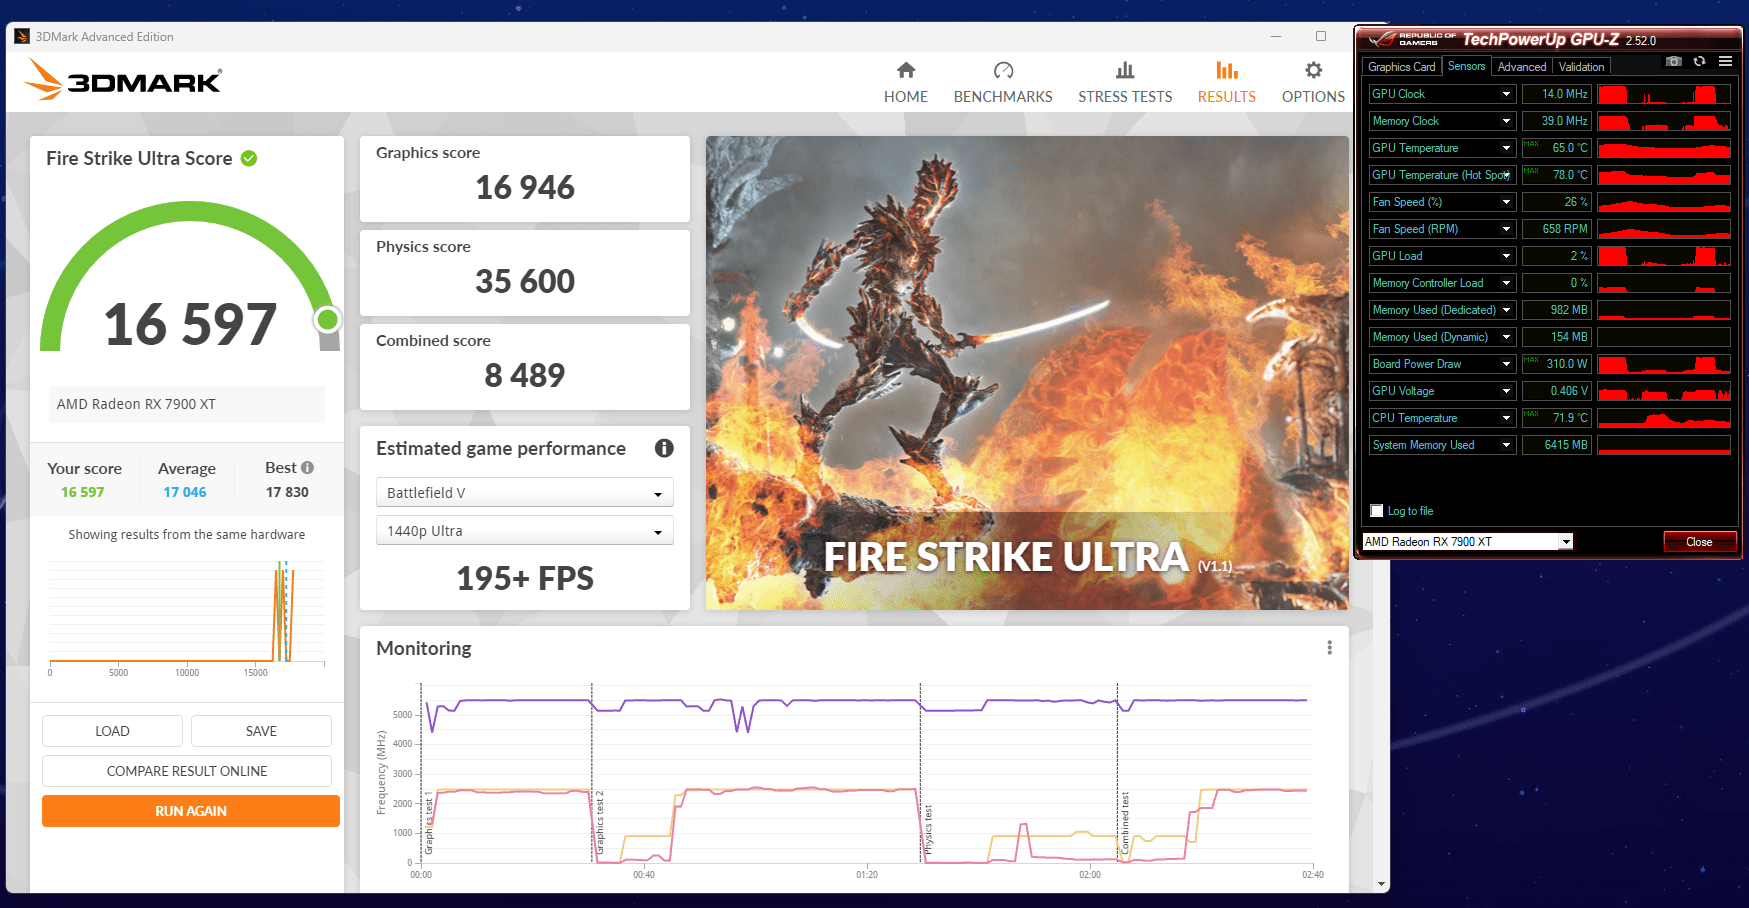The image size is (1749, 908).
Task: Open the Validation tab in GPU-Z
Action: pos(1581,67)
